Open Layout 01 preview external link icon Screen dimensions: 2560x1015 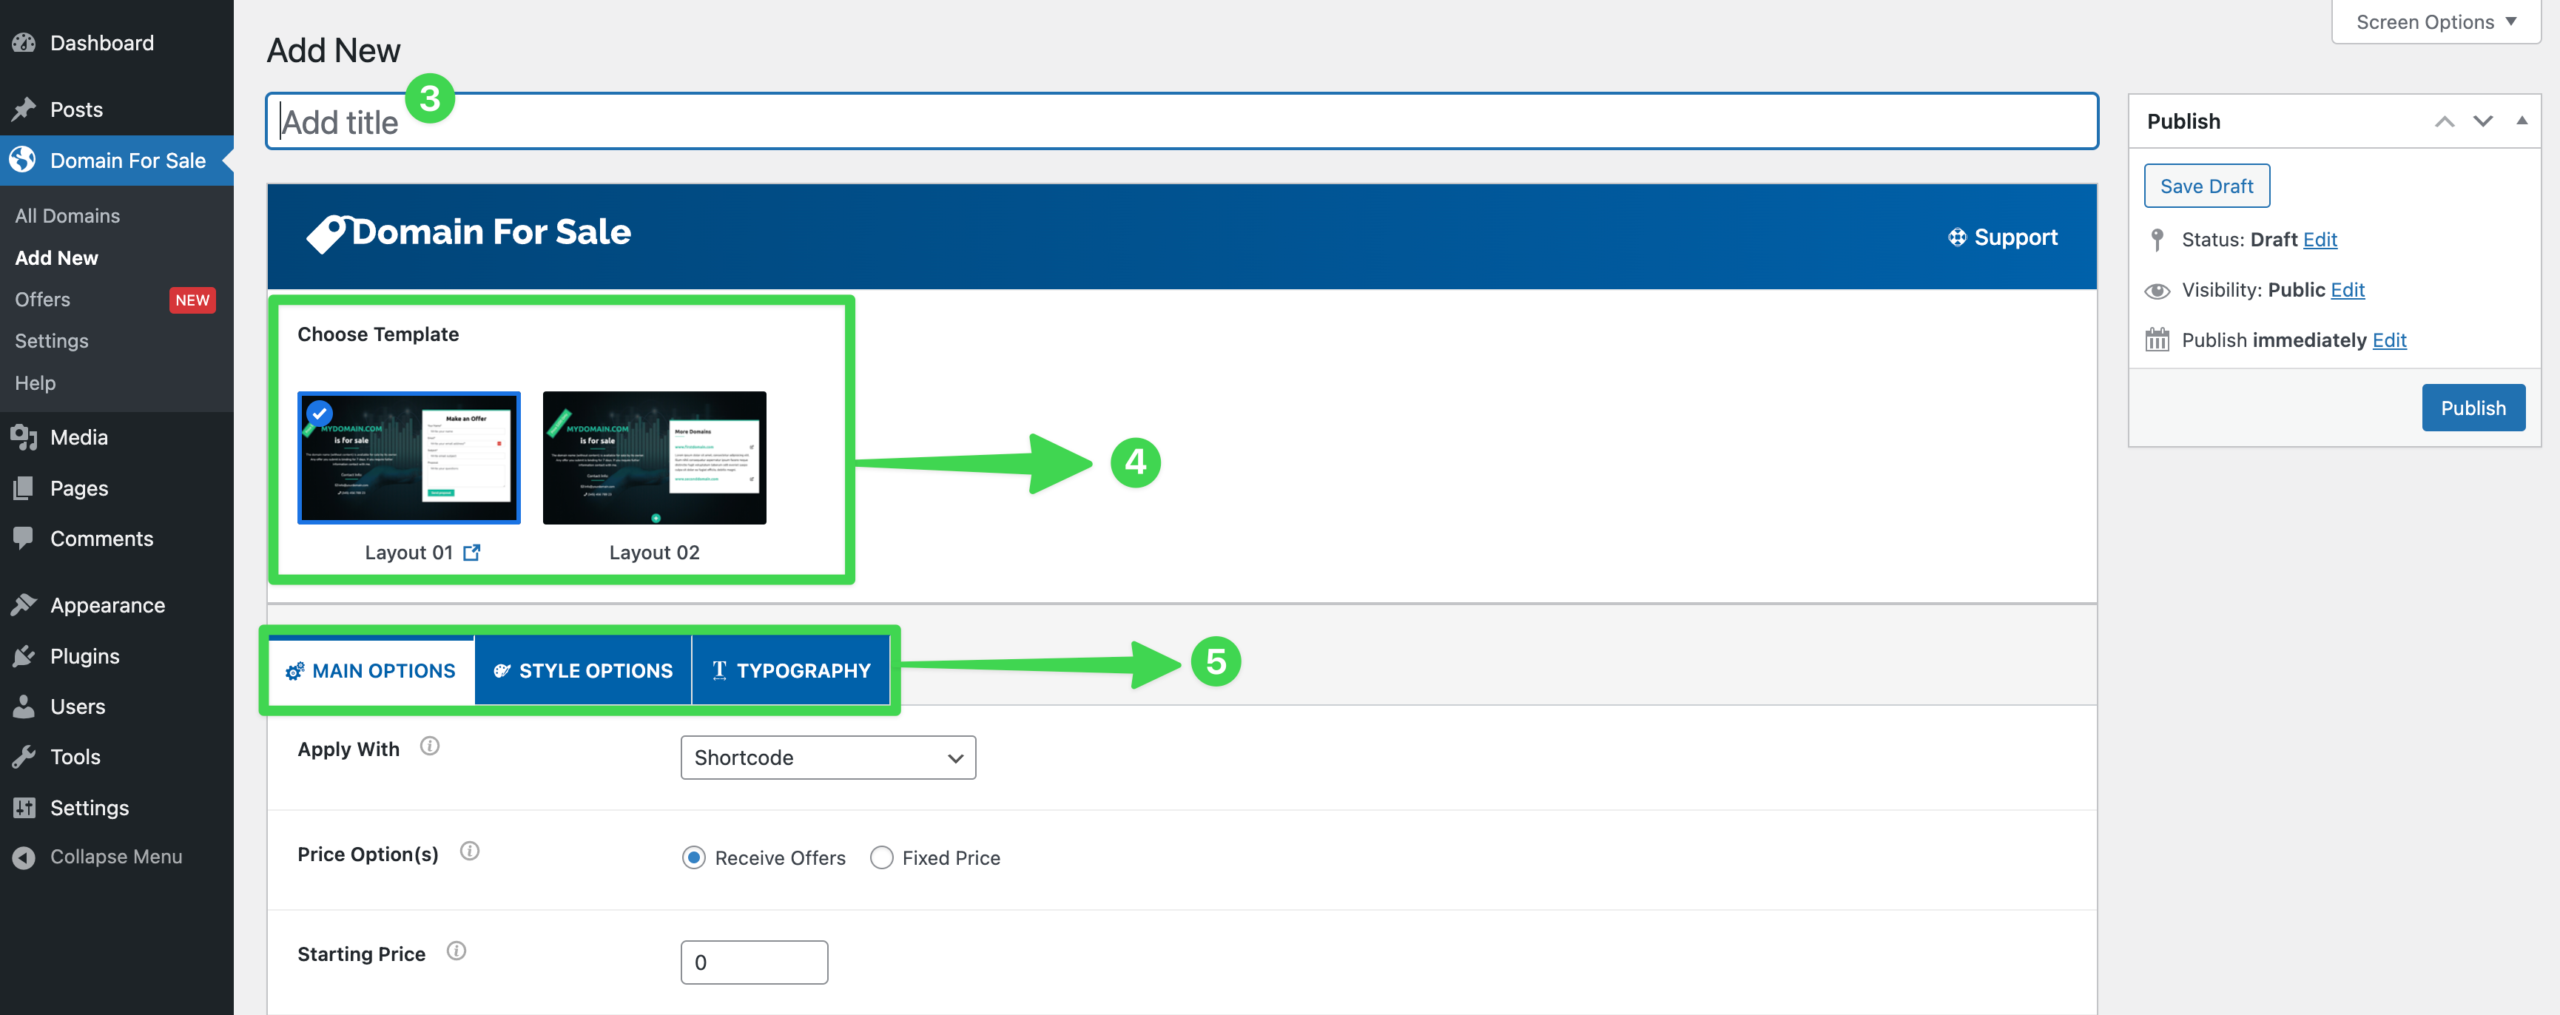point(472,552)
